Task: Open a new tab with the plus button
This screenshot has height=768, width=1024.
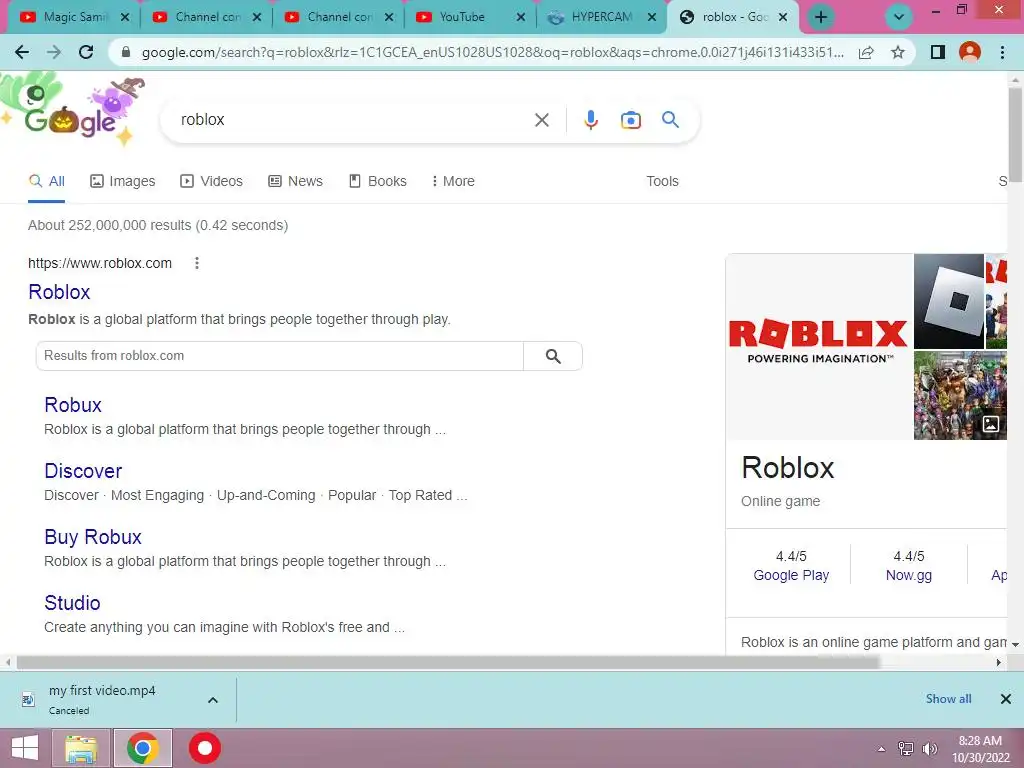Action: point(821,17)
